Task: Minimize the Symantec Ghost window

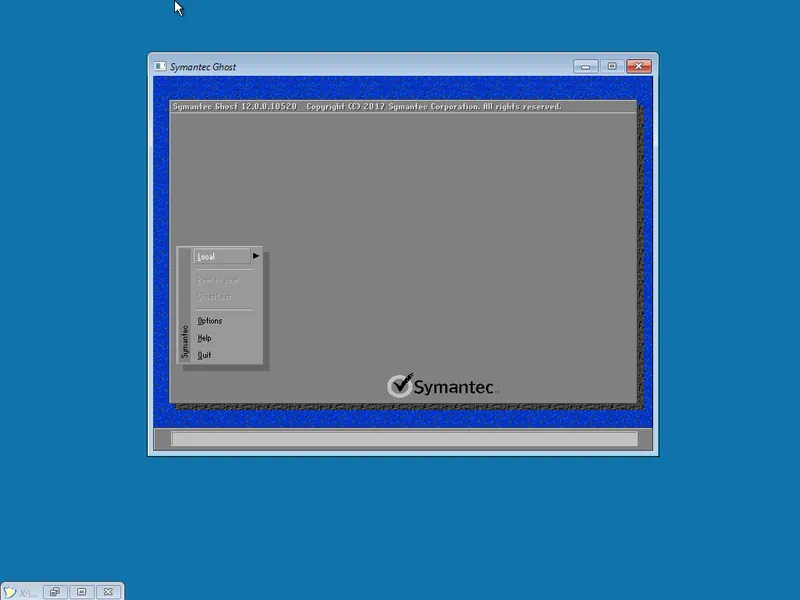Action: pos(585,66)
